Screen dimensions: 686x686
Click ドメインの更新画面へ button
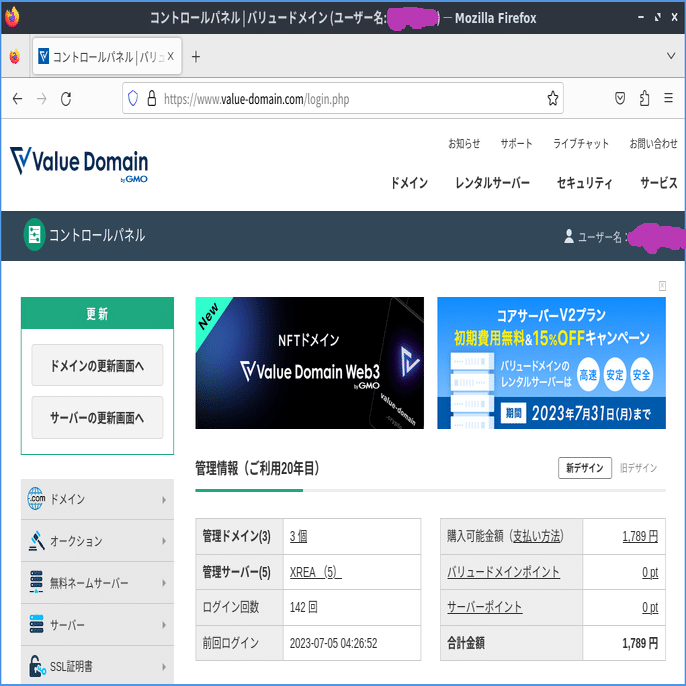97,365
